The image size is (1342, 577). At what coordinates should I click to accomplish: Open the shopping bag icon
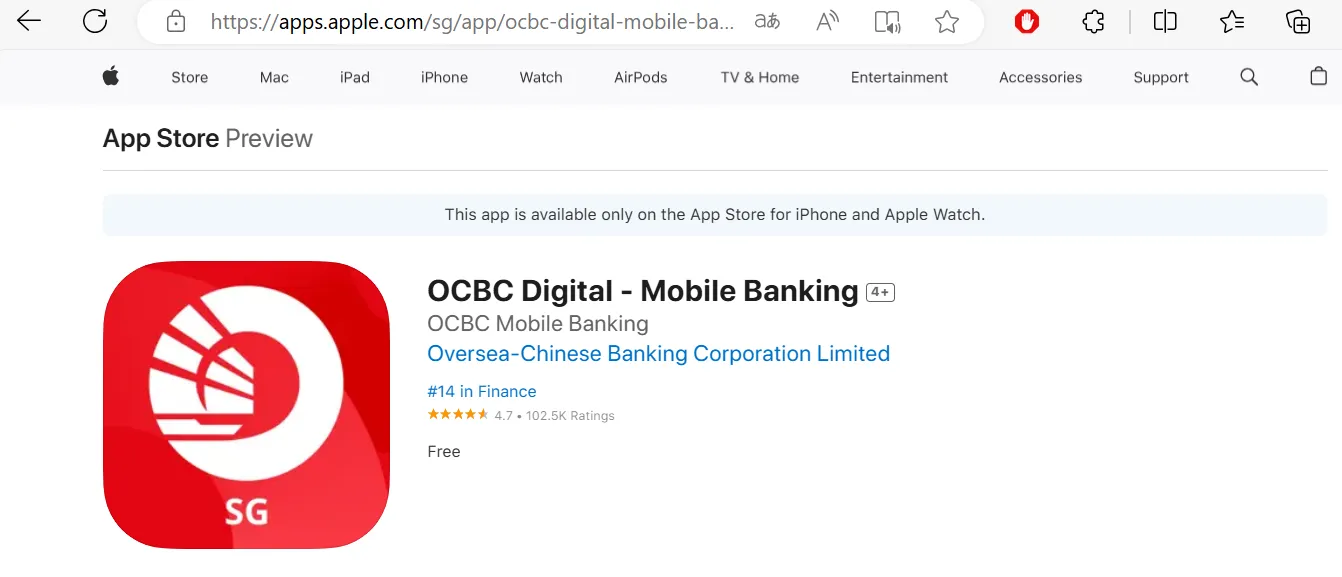point(1318,77)
